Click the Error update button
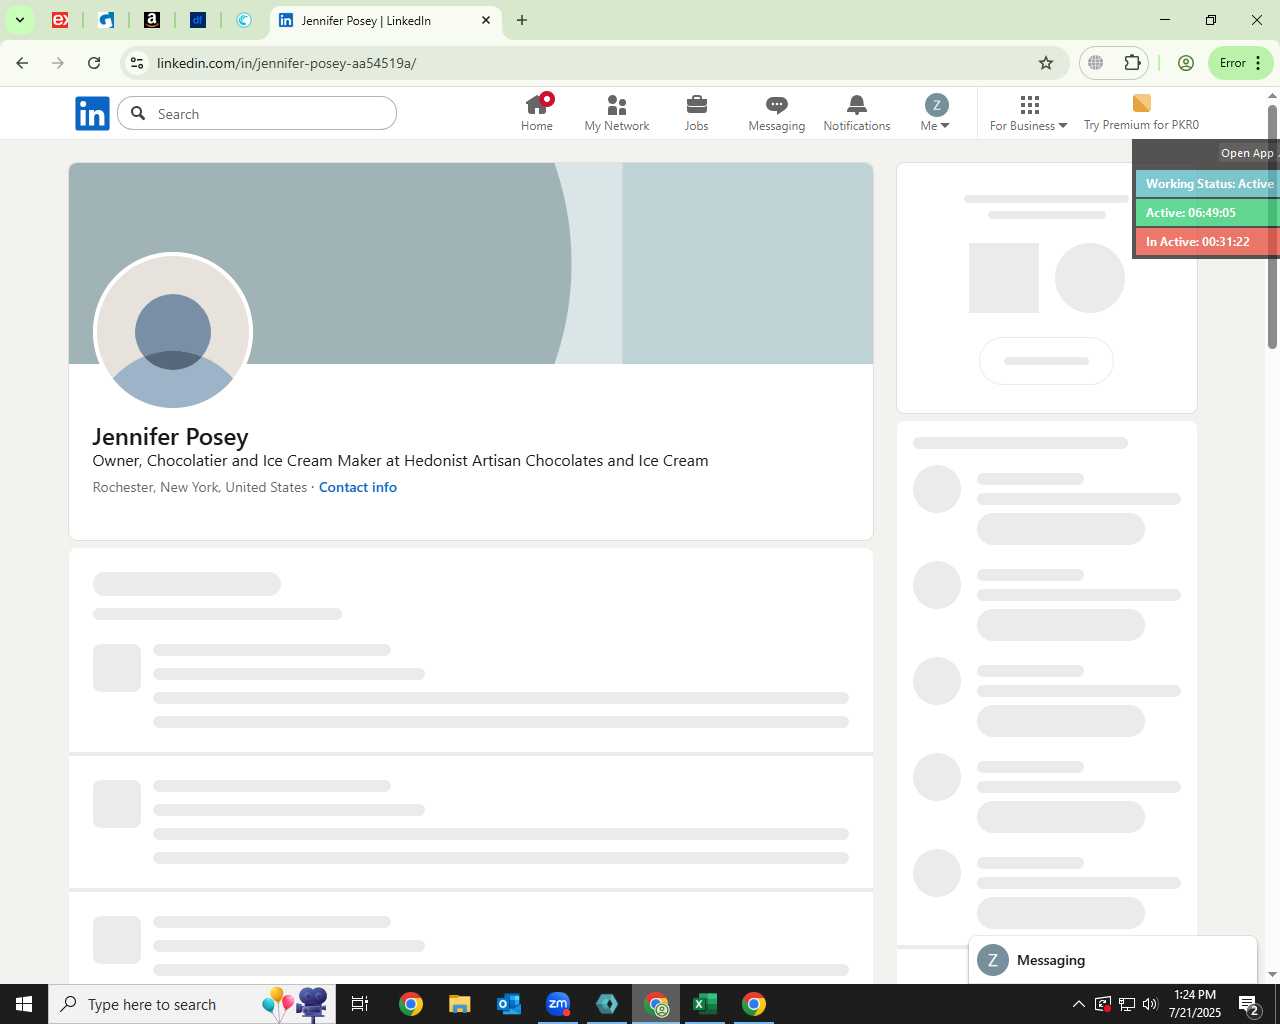This screenshot has height=1024, width=1280. [1241, 63]
